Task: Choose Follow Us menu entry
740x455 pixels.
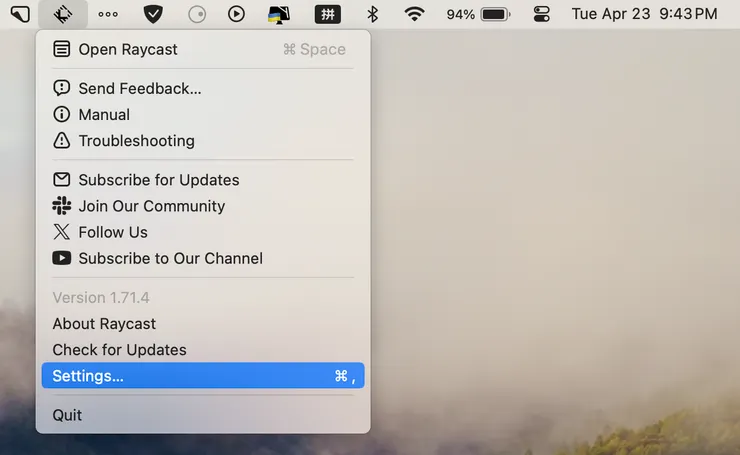Action: click(203, 232)
